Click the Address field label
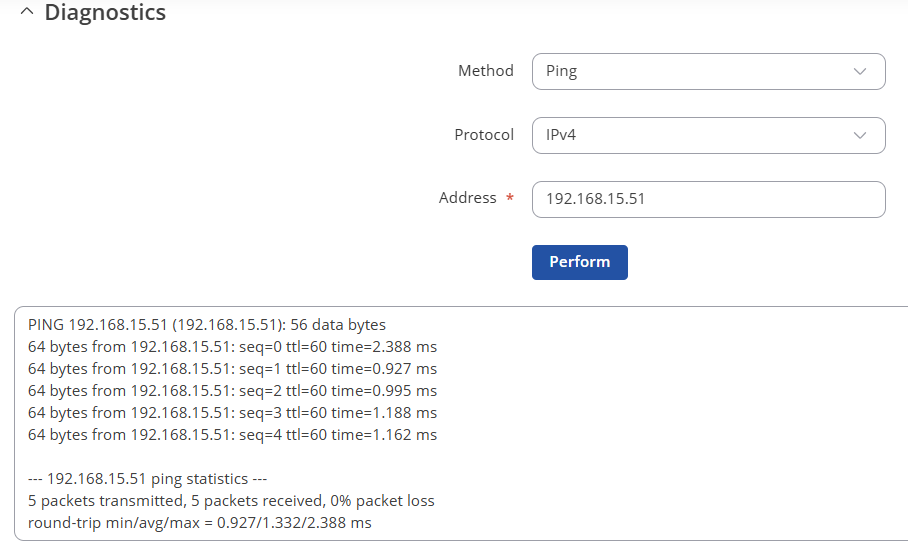Image resolution: width=908 pixels, height=548 pixels. pos(467,198)
